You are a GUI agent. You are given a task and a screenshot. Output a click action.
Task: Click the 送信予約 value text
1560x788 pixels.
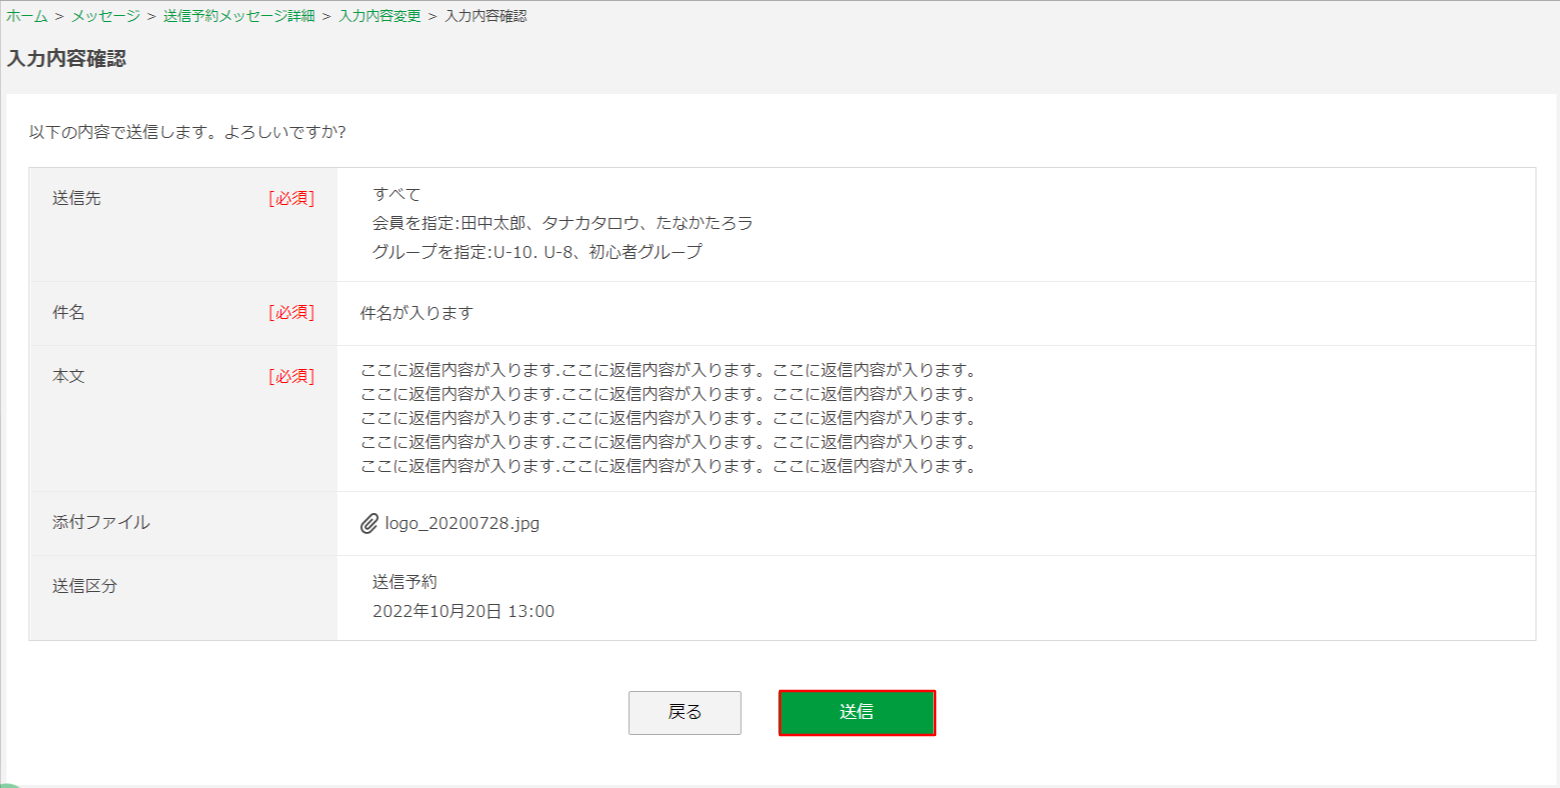pos(405,582)
